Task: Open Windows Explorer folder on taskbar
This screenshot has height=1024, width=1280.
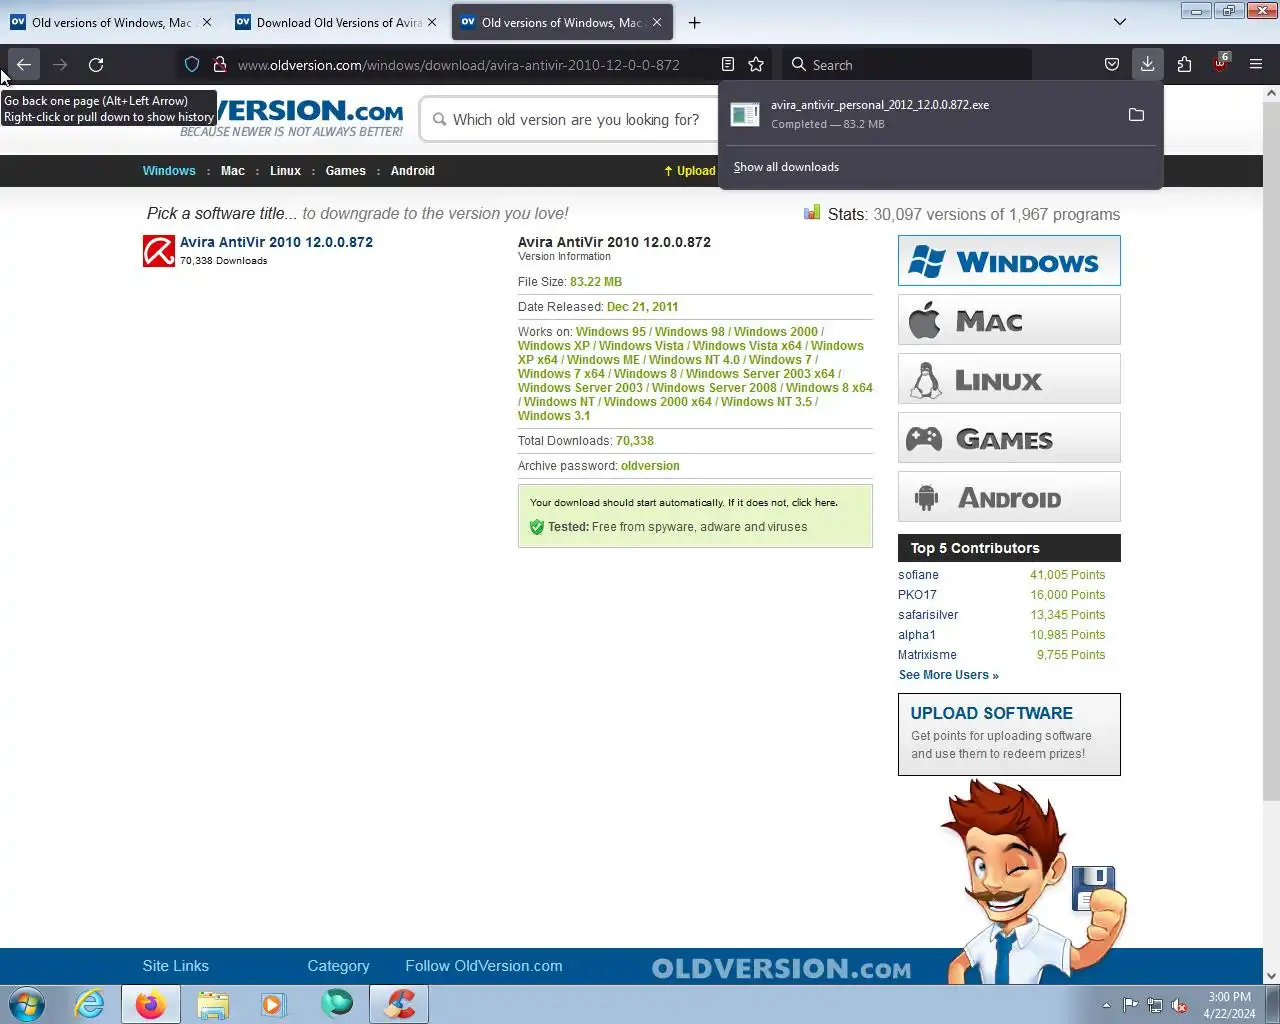Action: [x=212, y=1004]
